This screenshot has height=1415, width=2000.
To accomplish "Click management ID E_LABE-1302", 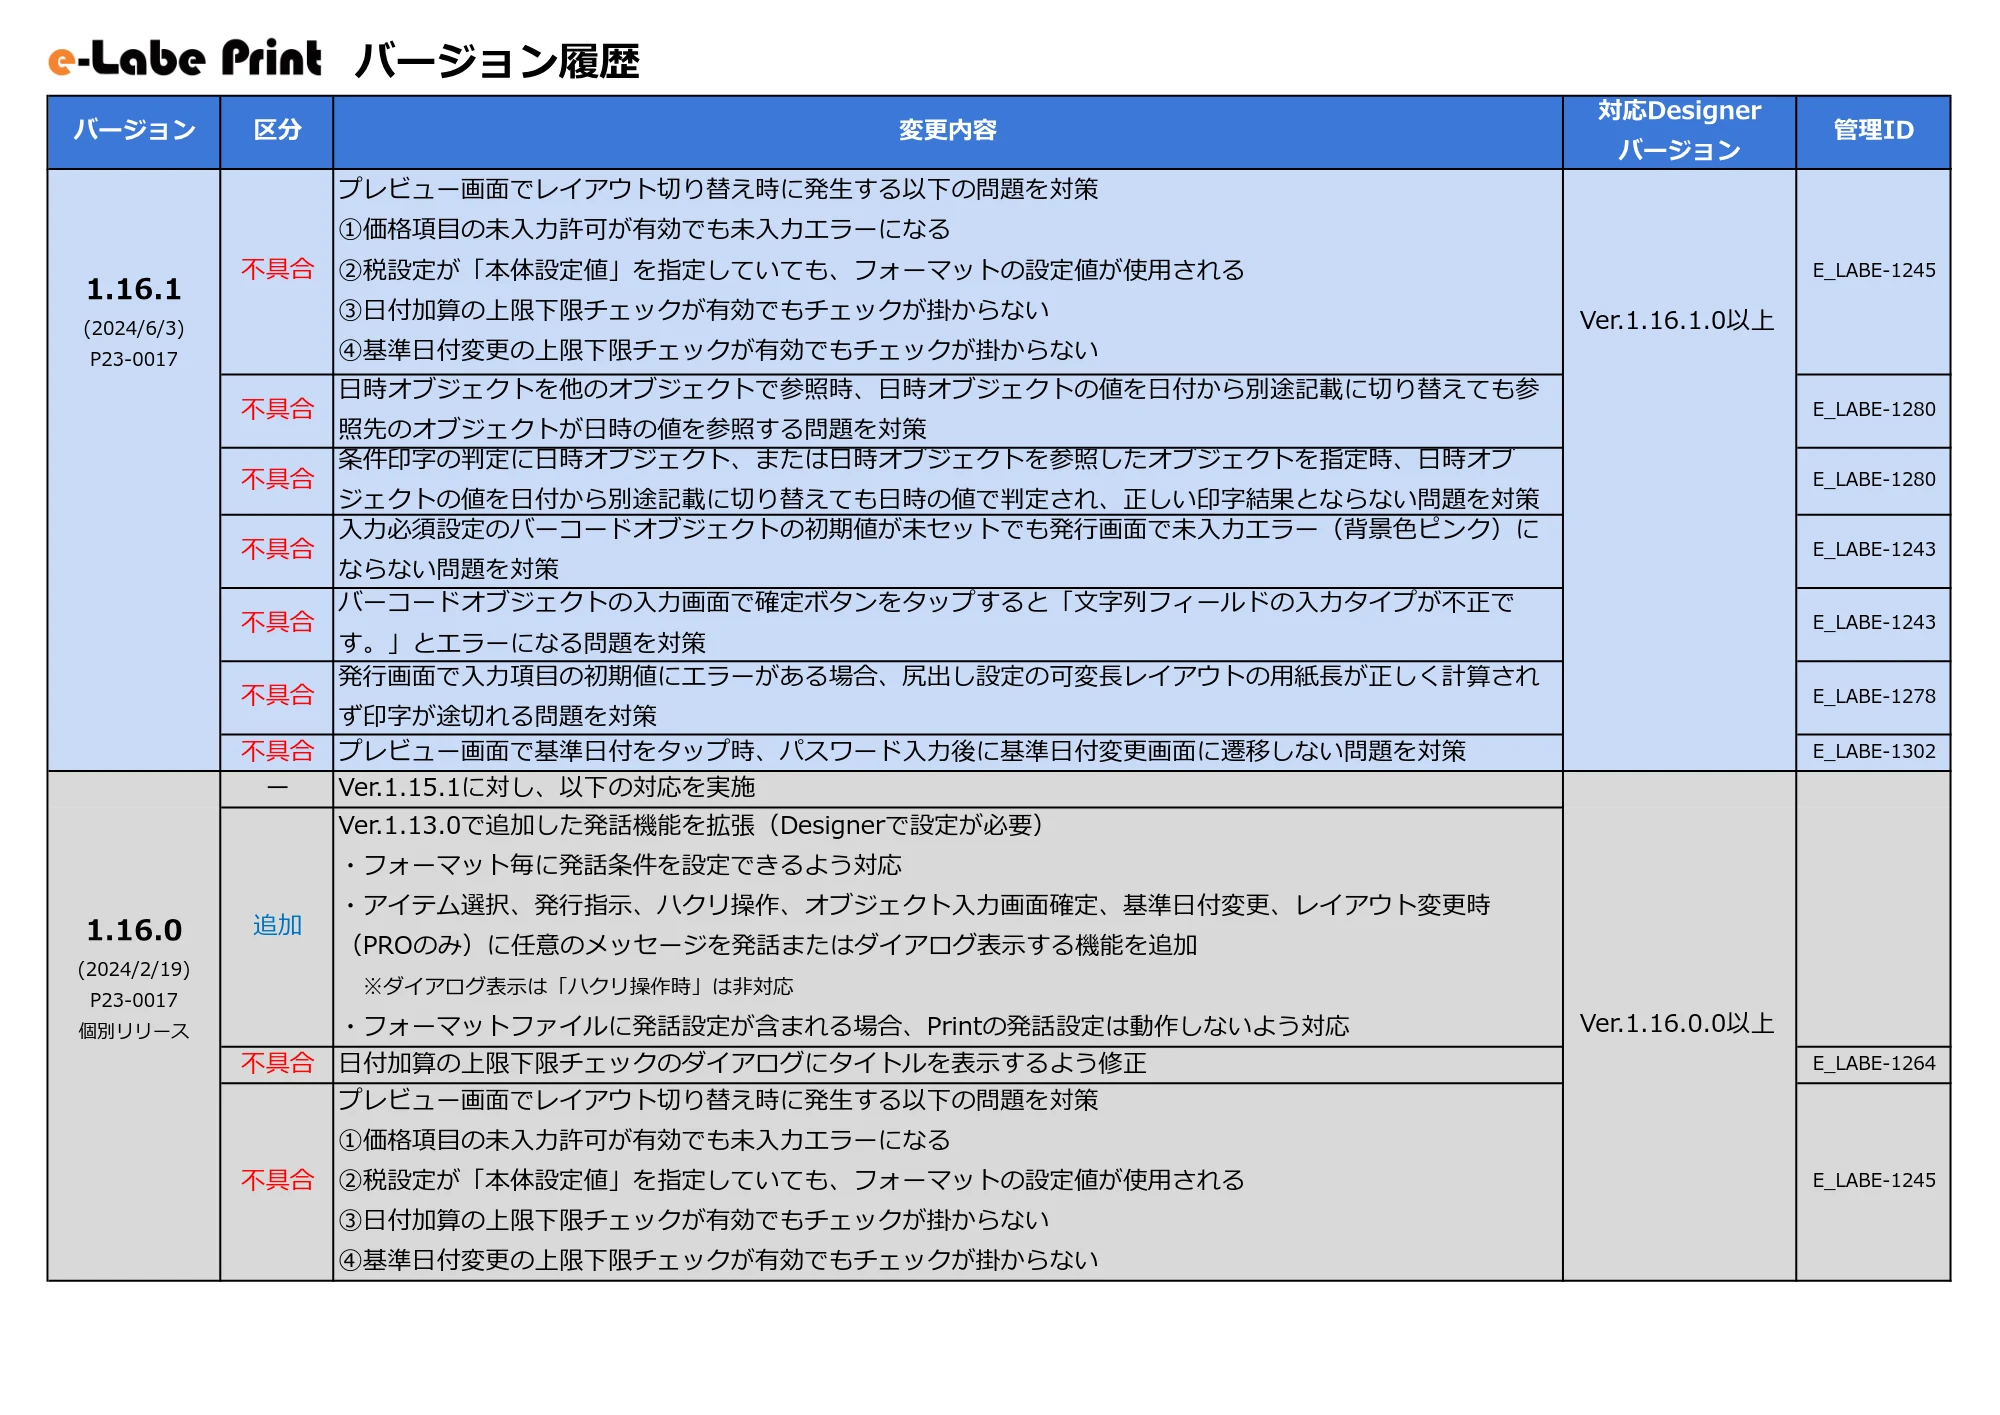I will point(1874,752).
